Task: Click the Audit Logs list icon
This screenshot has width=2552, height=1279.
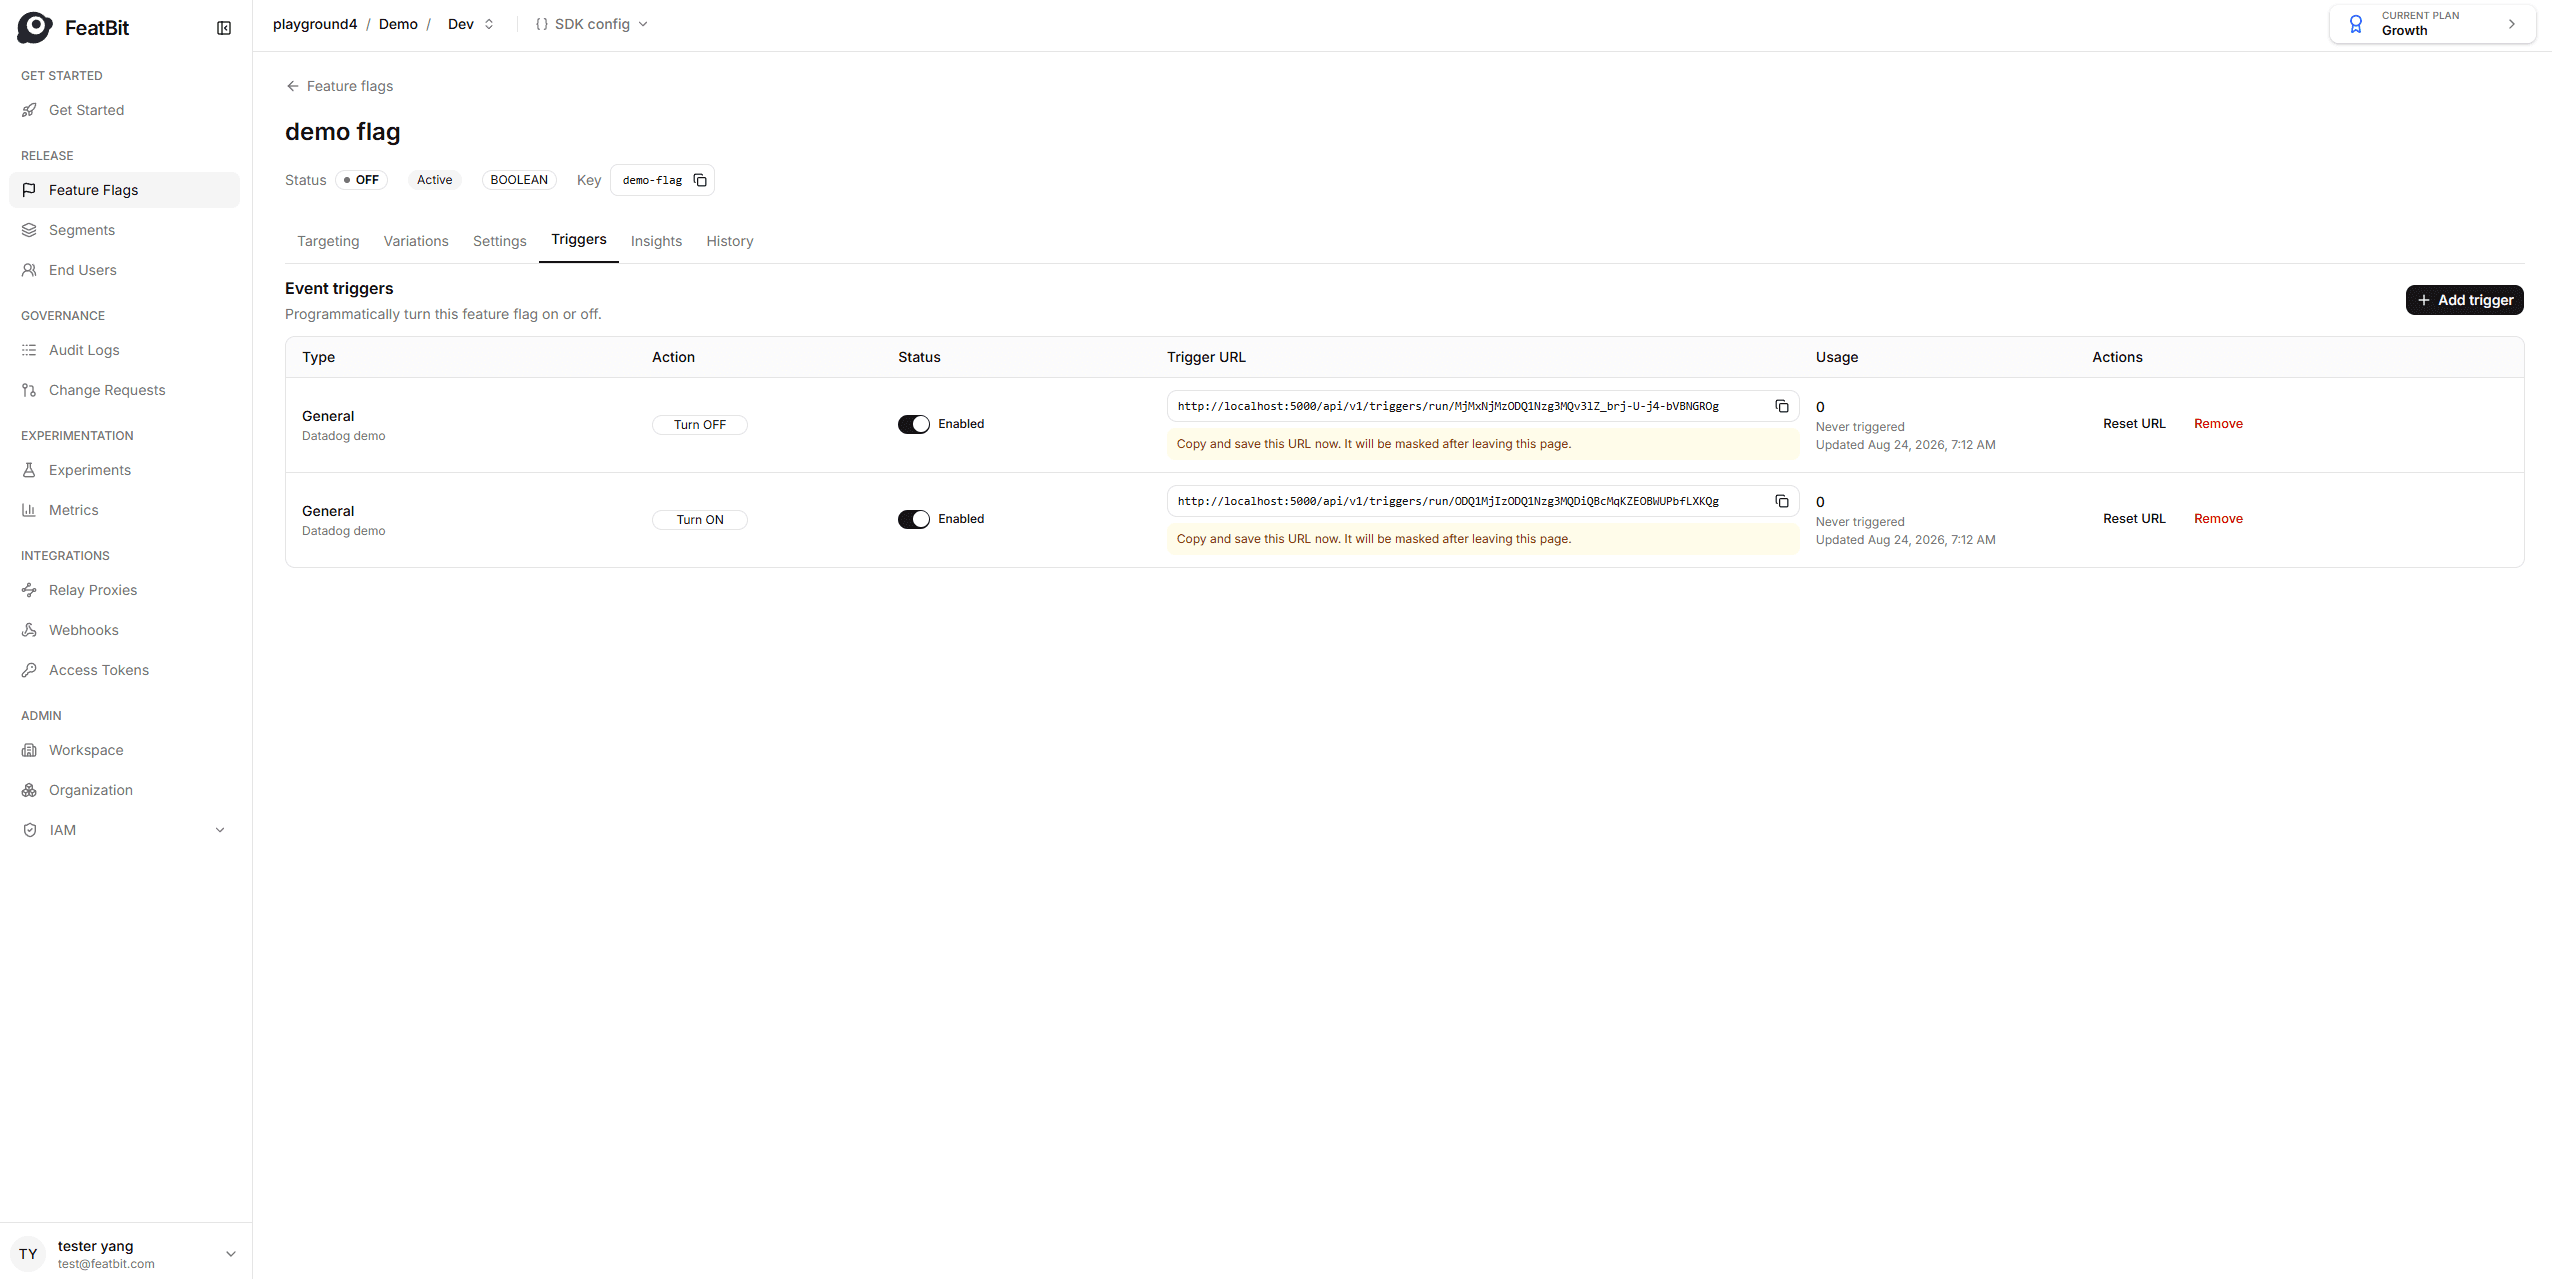Action: click(x=29, y=350)
